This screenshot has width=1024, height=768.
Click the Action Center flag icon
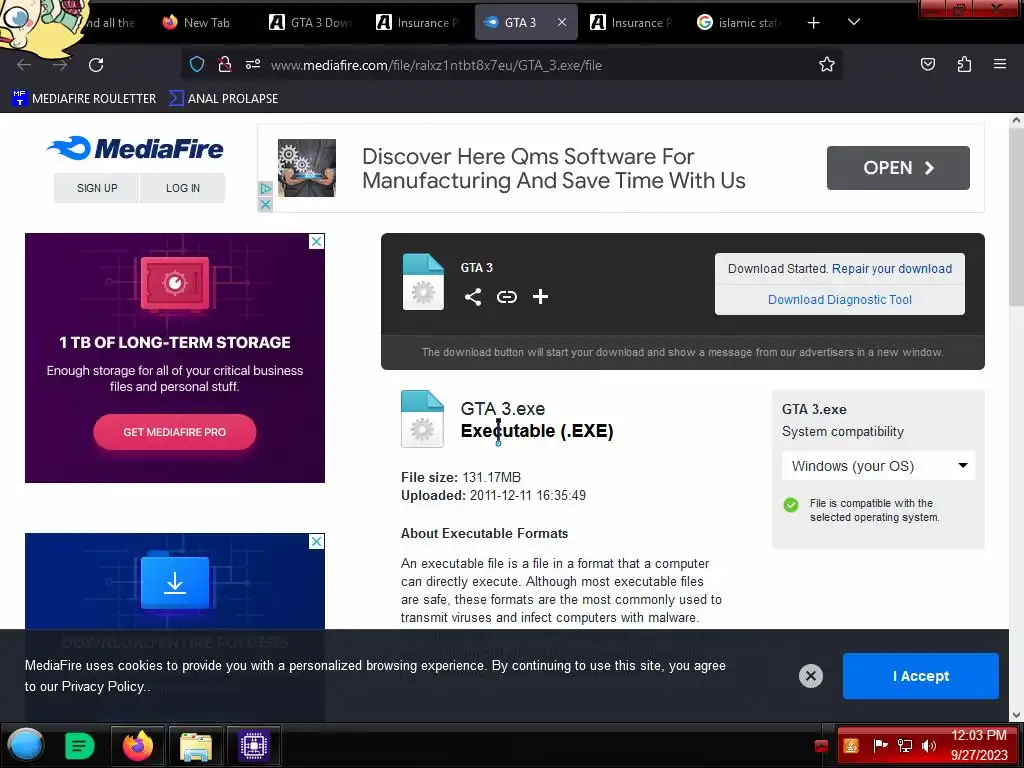pyautogui.click(x=880, y=746)
